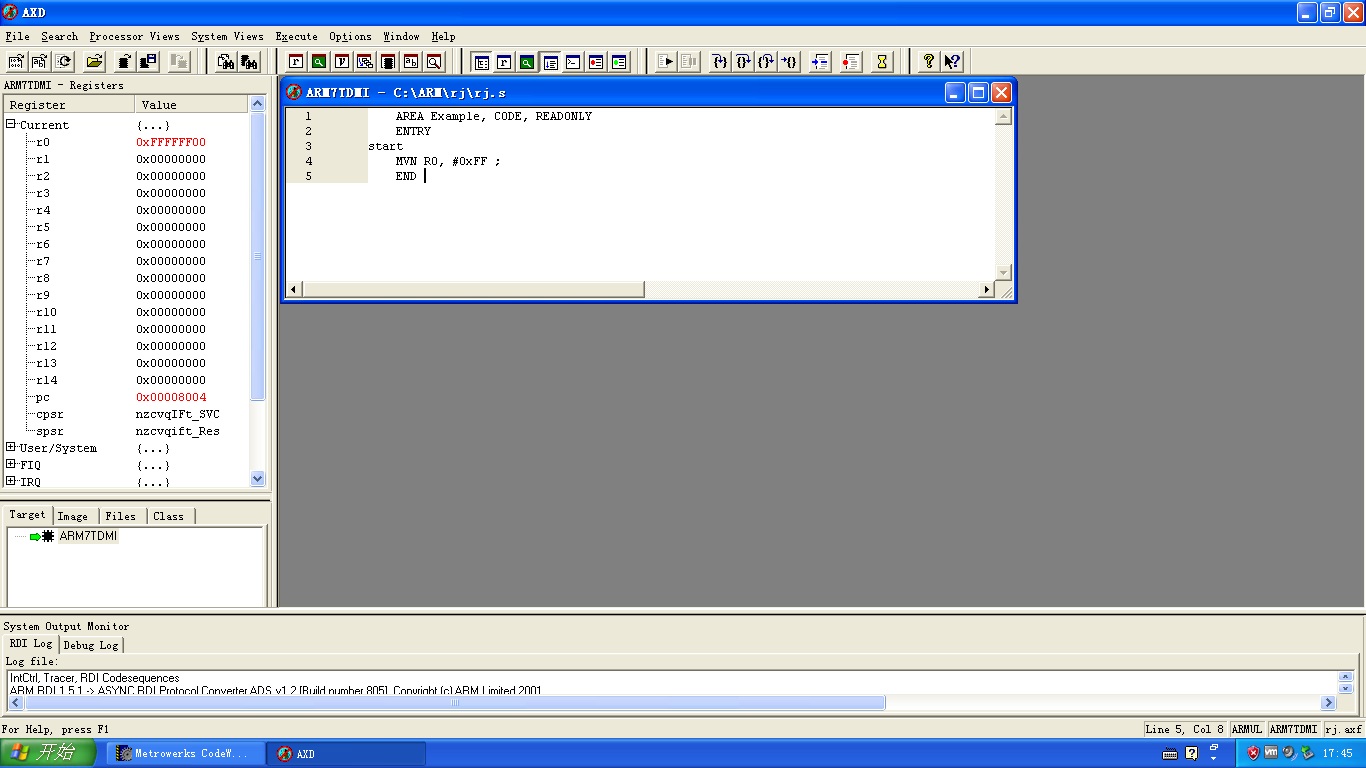Screen dimensions: 1366x768
Task: Click the magnifier Disassembly view icon
Action: tap(433, 62)
